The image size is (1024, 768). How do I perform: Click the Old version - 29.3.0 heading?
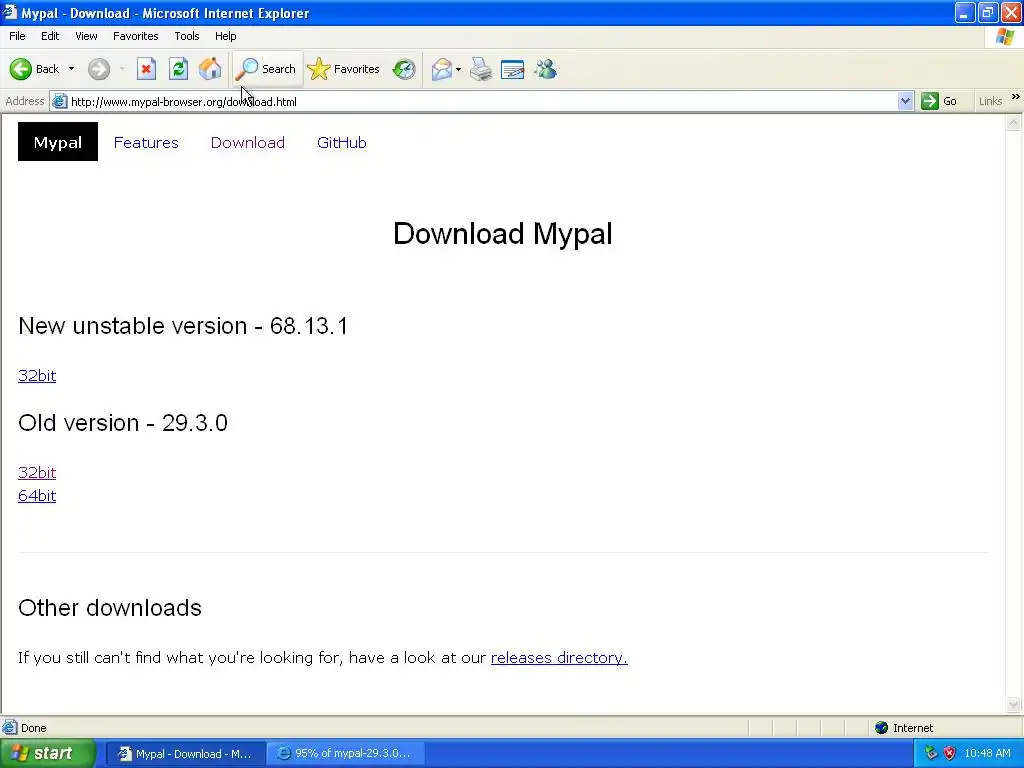tap(123, 423)
